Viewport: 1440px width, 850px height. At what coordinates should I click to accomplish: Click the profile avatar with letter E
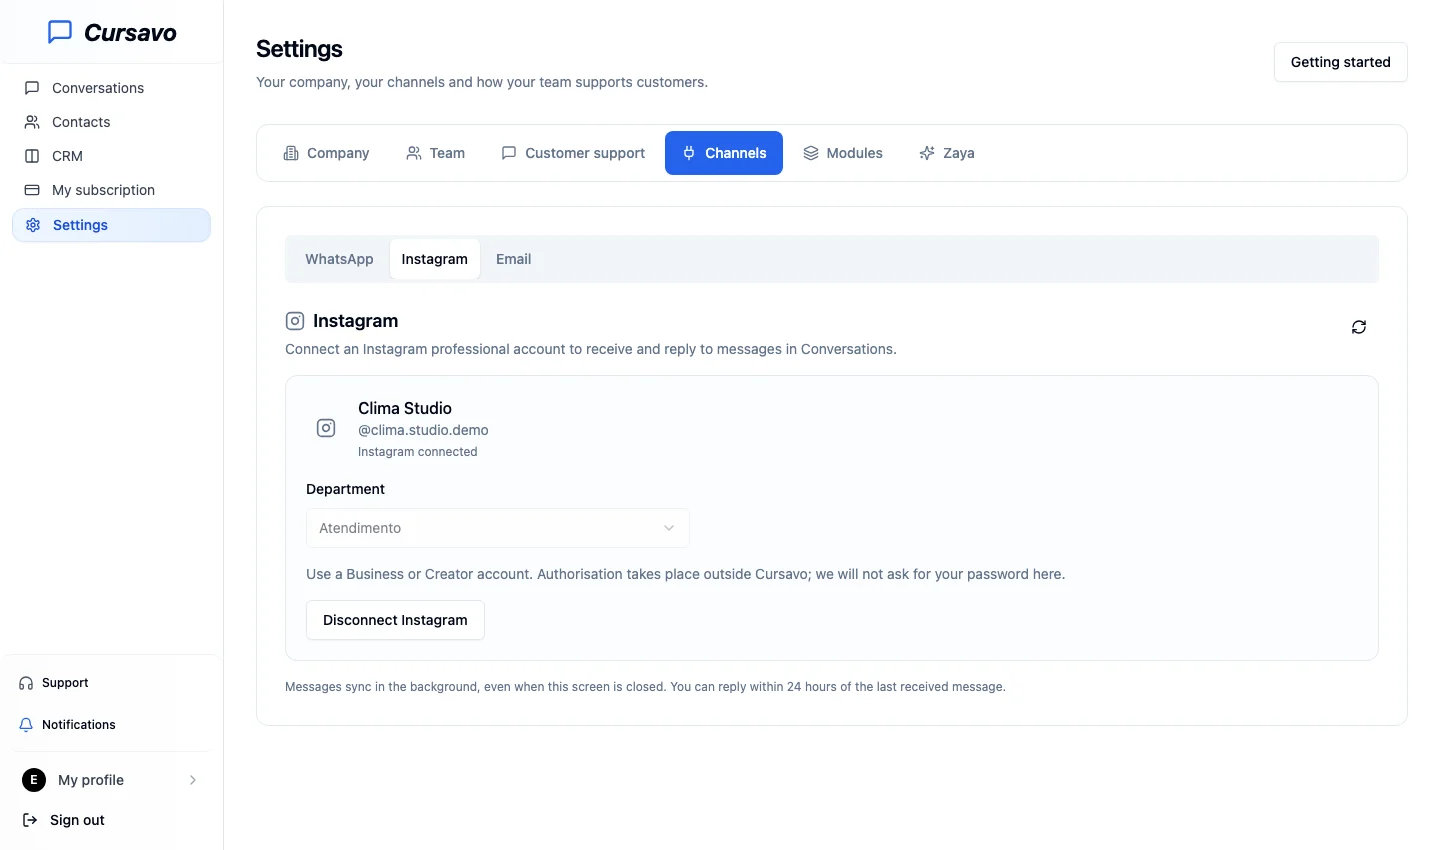34,780
